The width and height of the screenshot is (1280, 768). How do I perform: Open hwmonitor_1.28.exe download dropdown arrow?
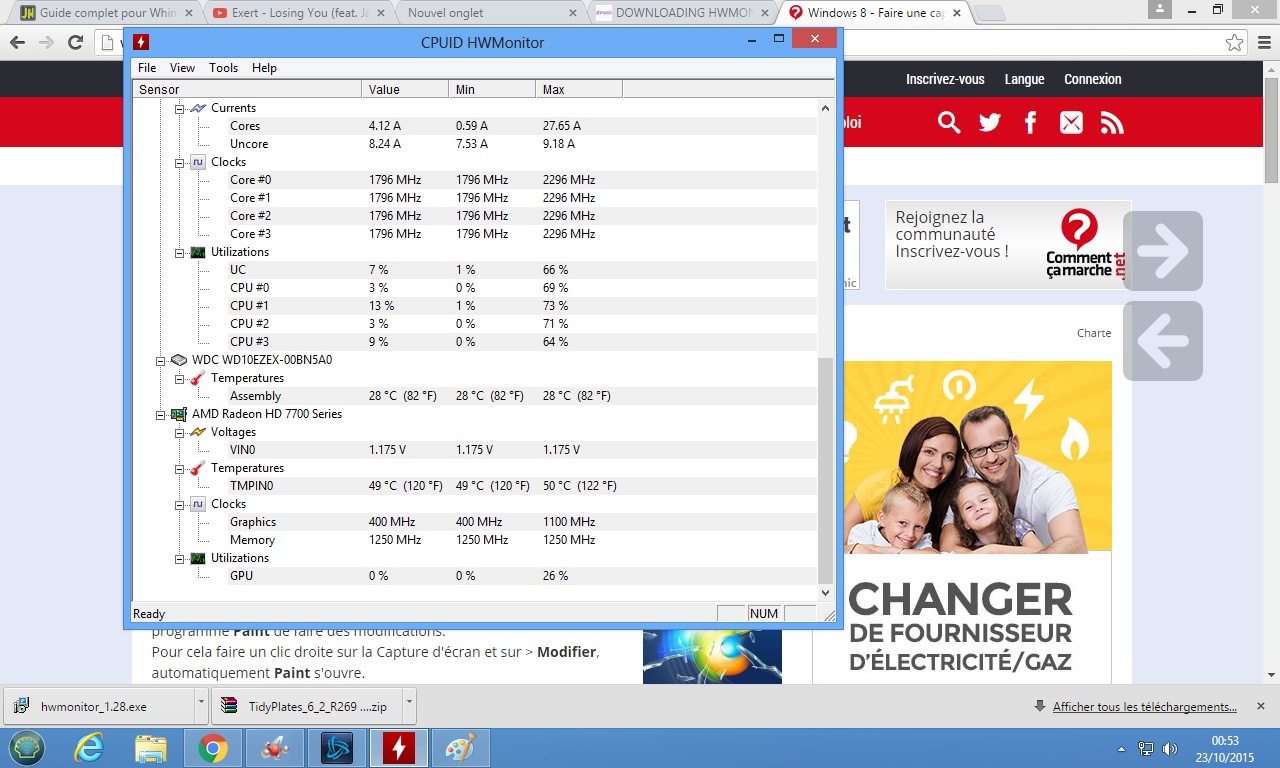(201, 705)
